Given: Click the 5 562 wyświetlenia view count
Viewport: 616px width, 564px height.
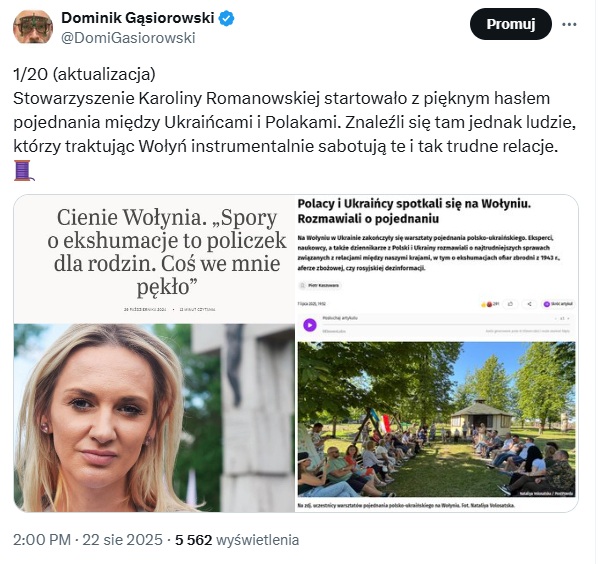Looking at the screenshot, I should (237, 540).
